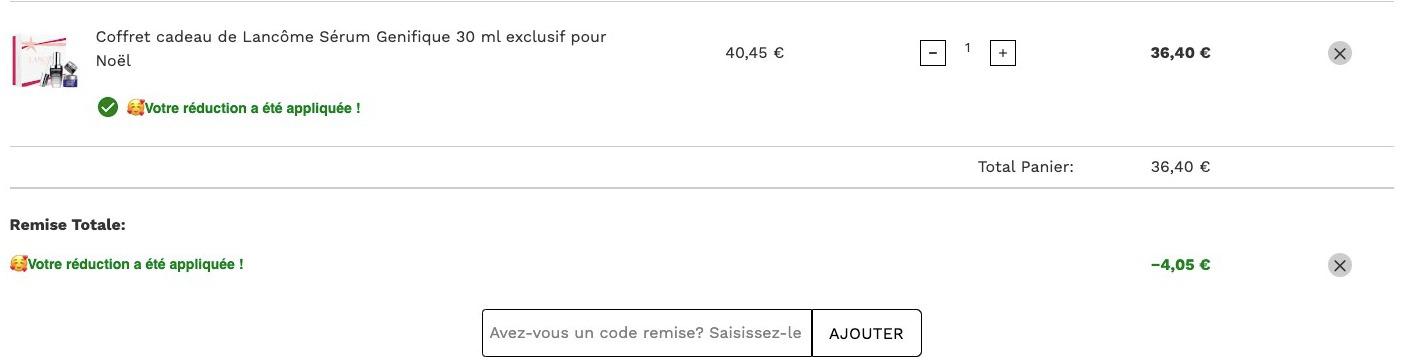Click the Remise Totale heading
1408x362 pixels.
(67, 225)
